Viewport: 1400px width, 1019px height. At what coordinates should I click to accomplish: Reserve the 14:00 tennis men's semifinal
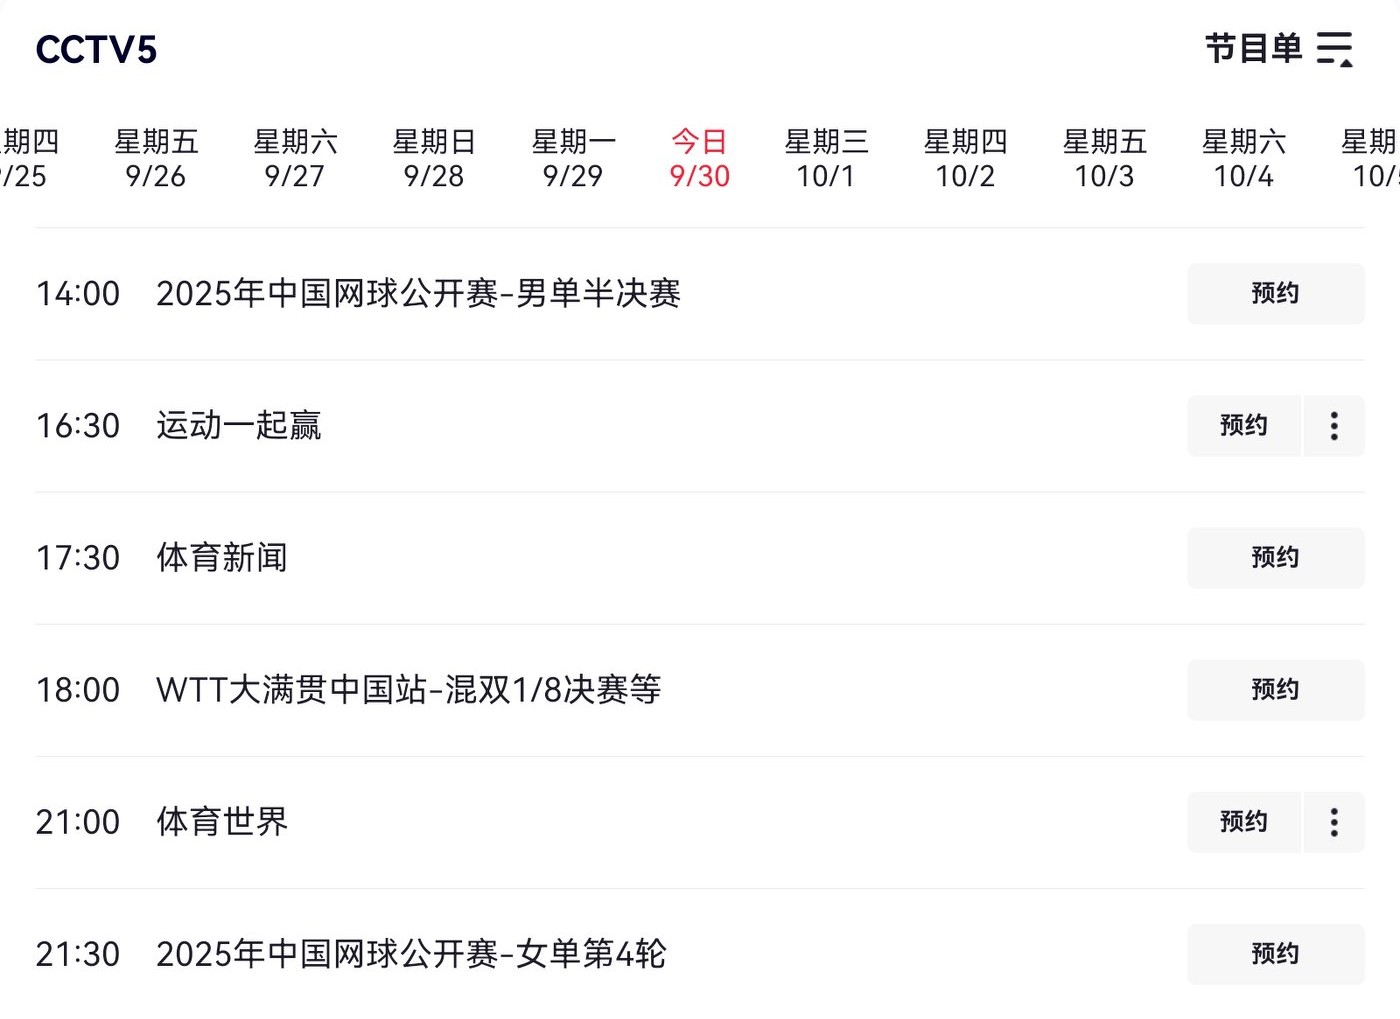[x=1275, y=294]
